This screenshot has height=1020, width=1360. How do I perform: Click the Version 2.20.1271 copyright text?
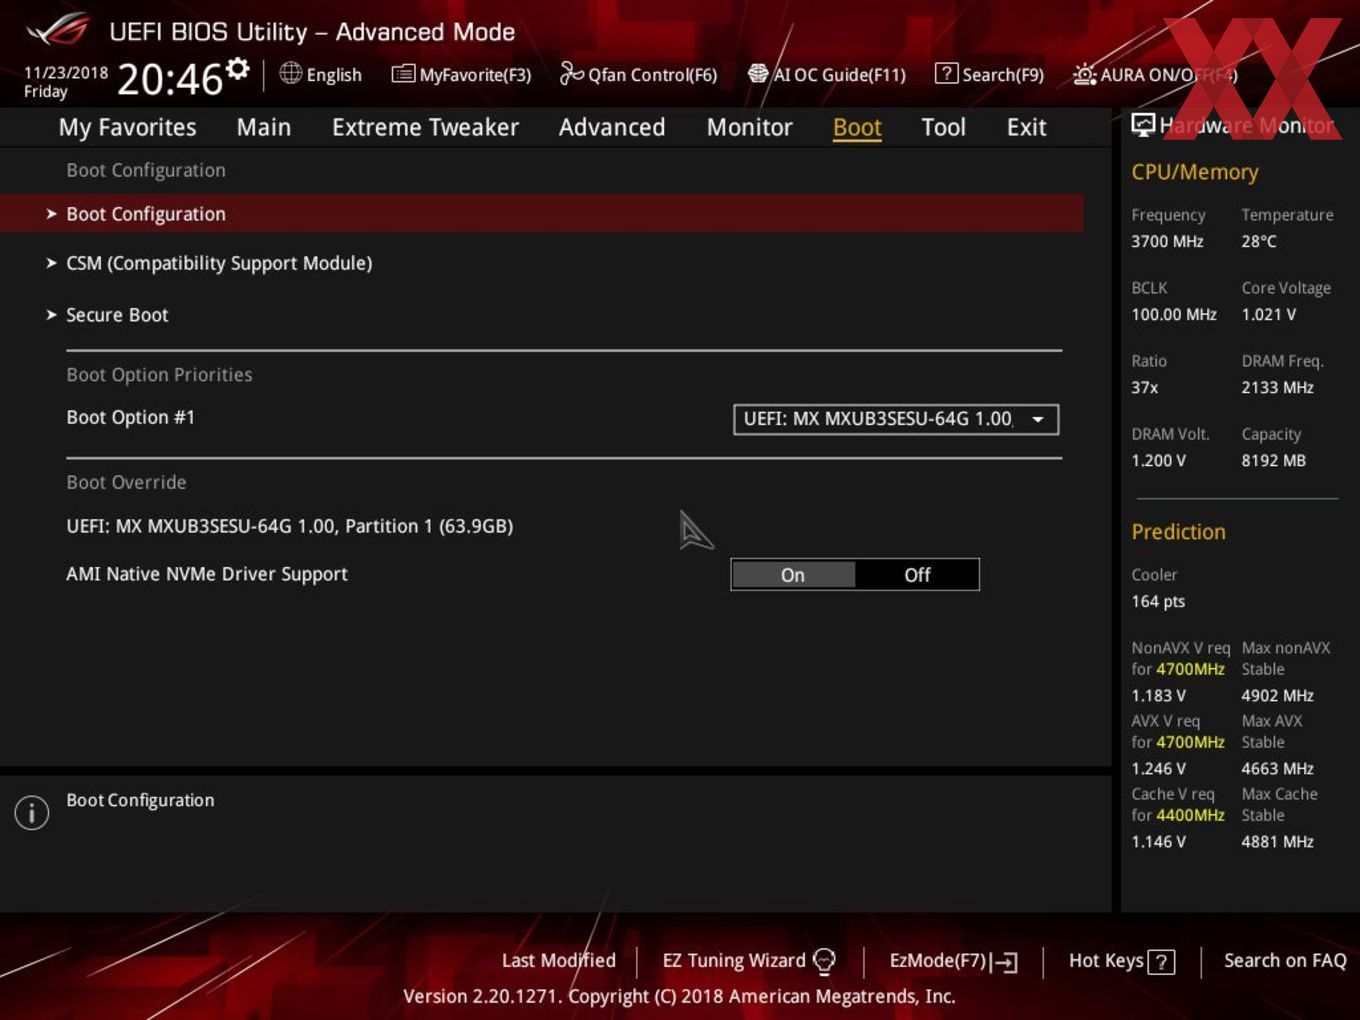click(x=679, y=996)
